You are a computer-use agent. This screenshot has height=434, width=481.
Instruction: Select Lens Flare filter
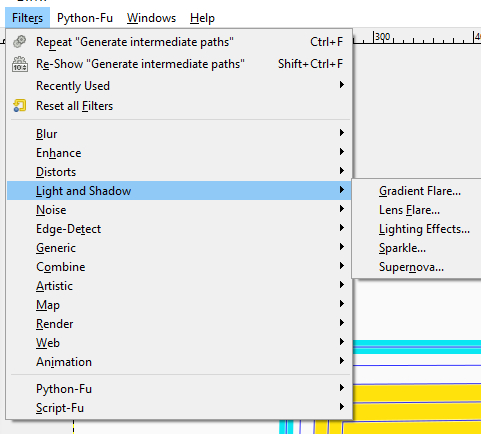409,210
